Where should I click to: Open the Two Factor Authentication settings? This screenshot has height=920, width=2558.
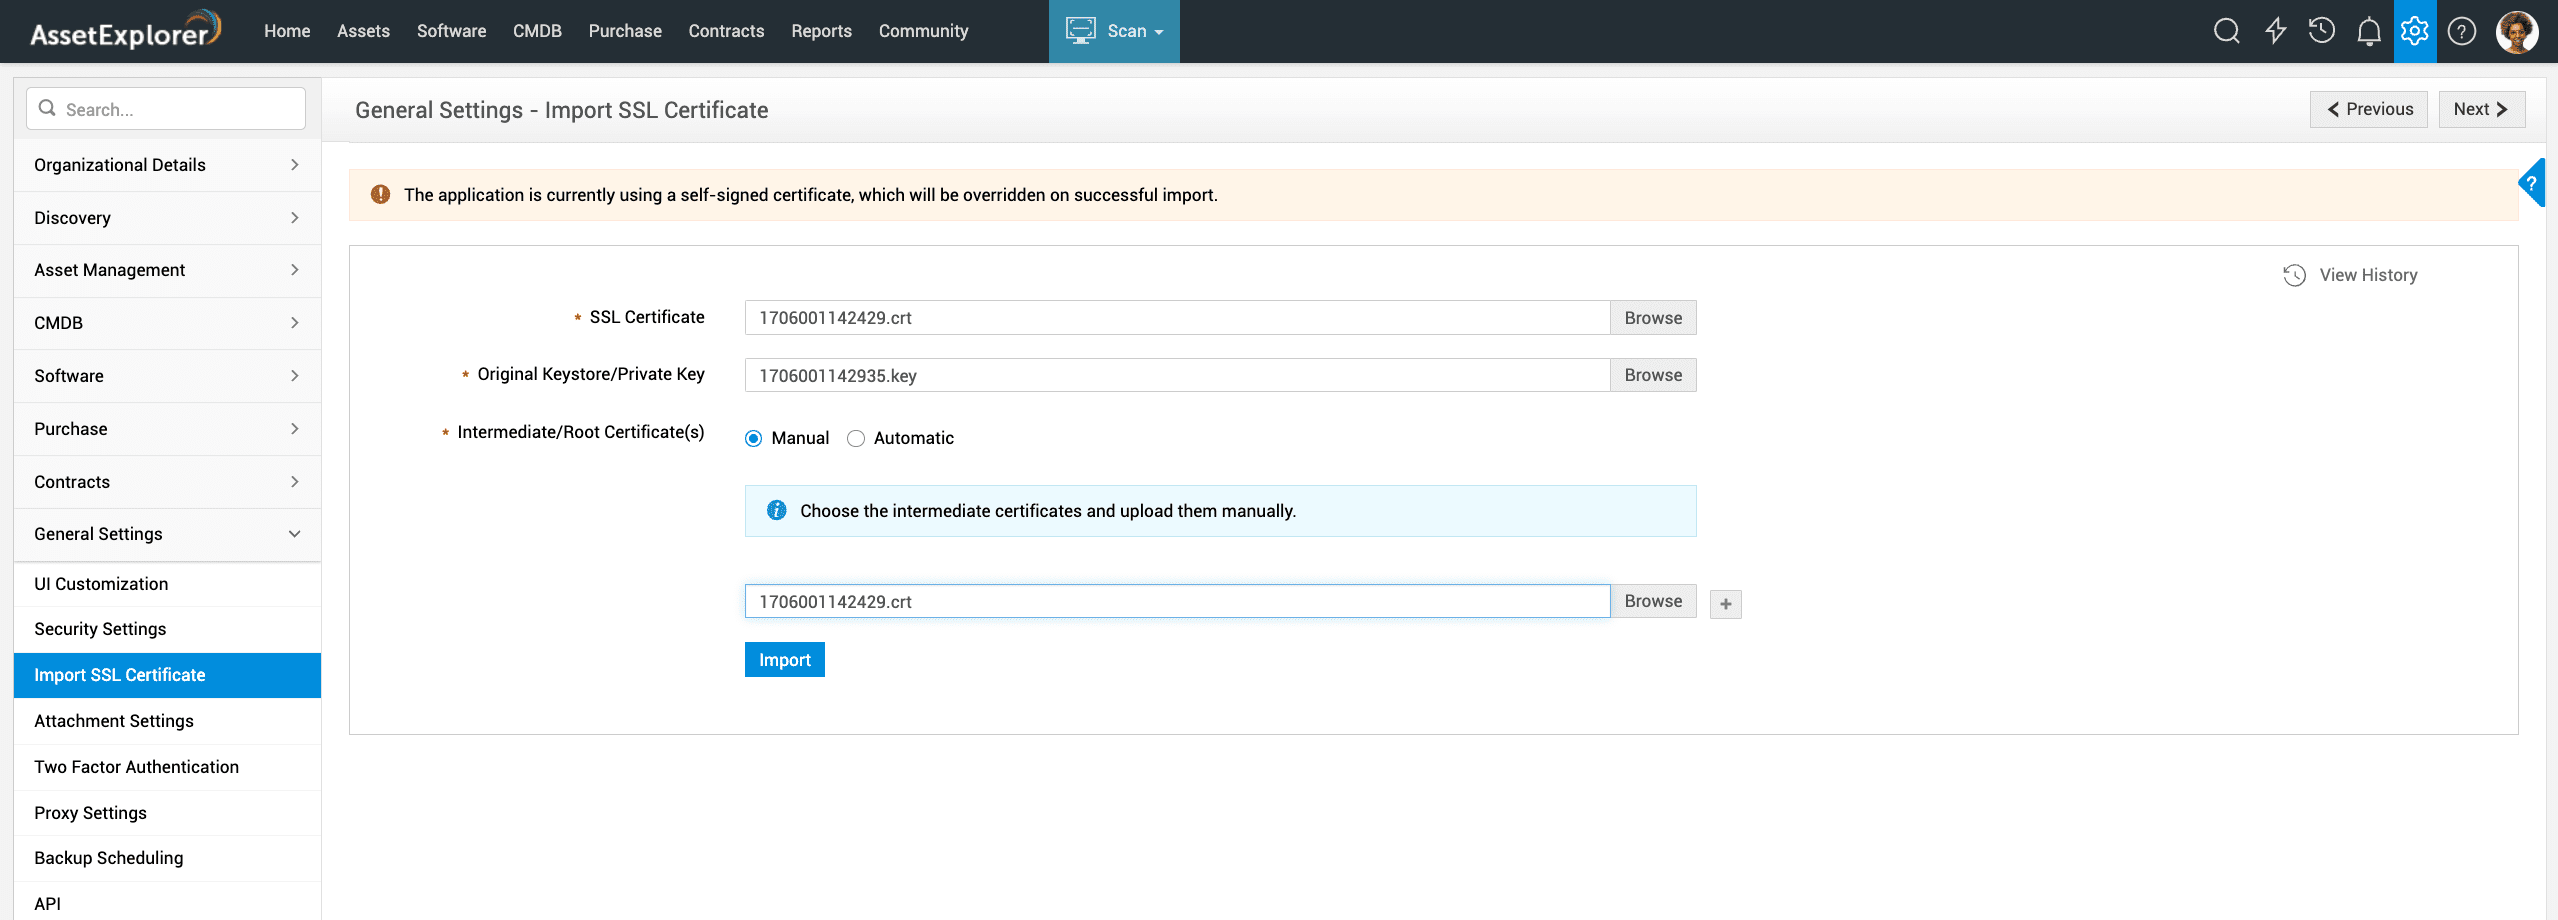137,767
